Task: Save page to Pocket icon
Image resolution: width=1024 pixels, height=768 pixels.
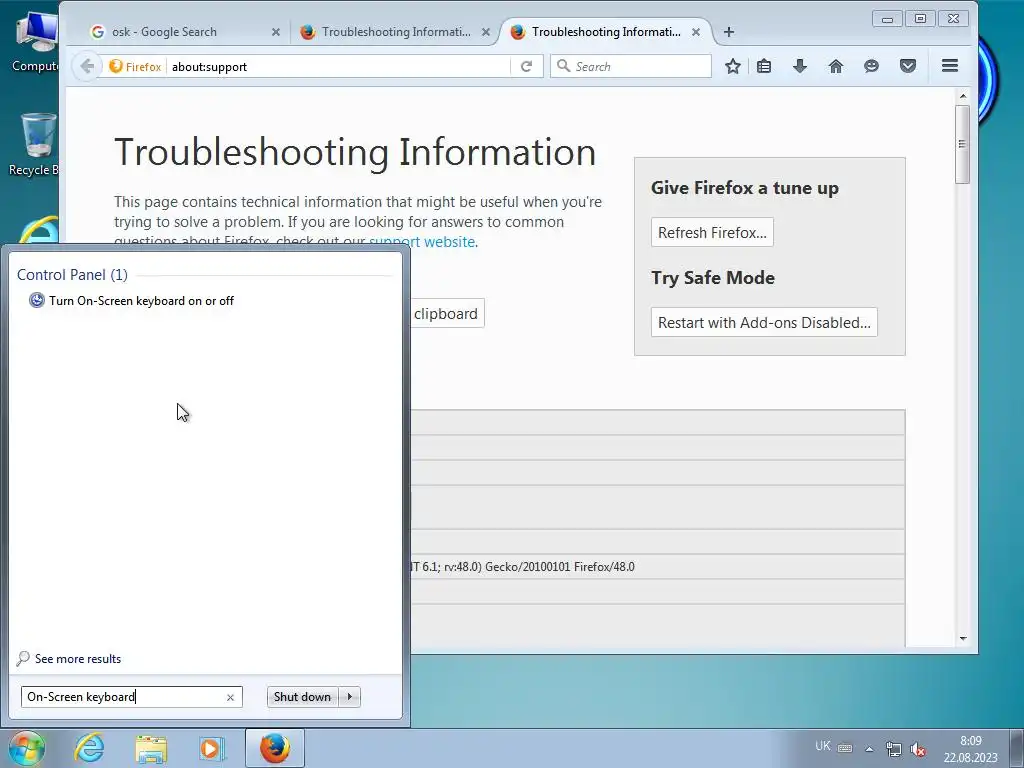Action: (908, 66)
